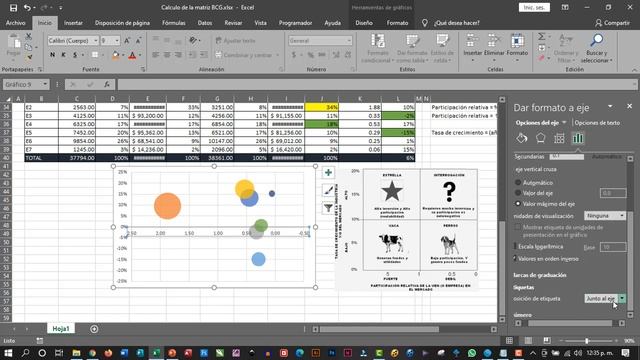Click the Compartir button
This screenshot has height=360, width=640.
[x=612, y=23]
